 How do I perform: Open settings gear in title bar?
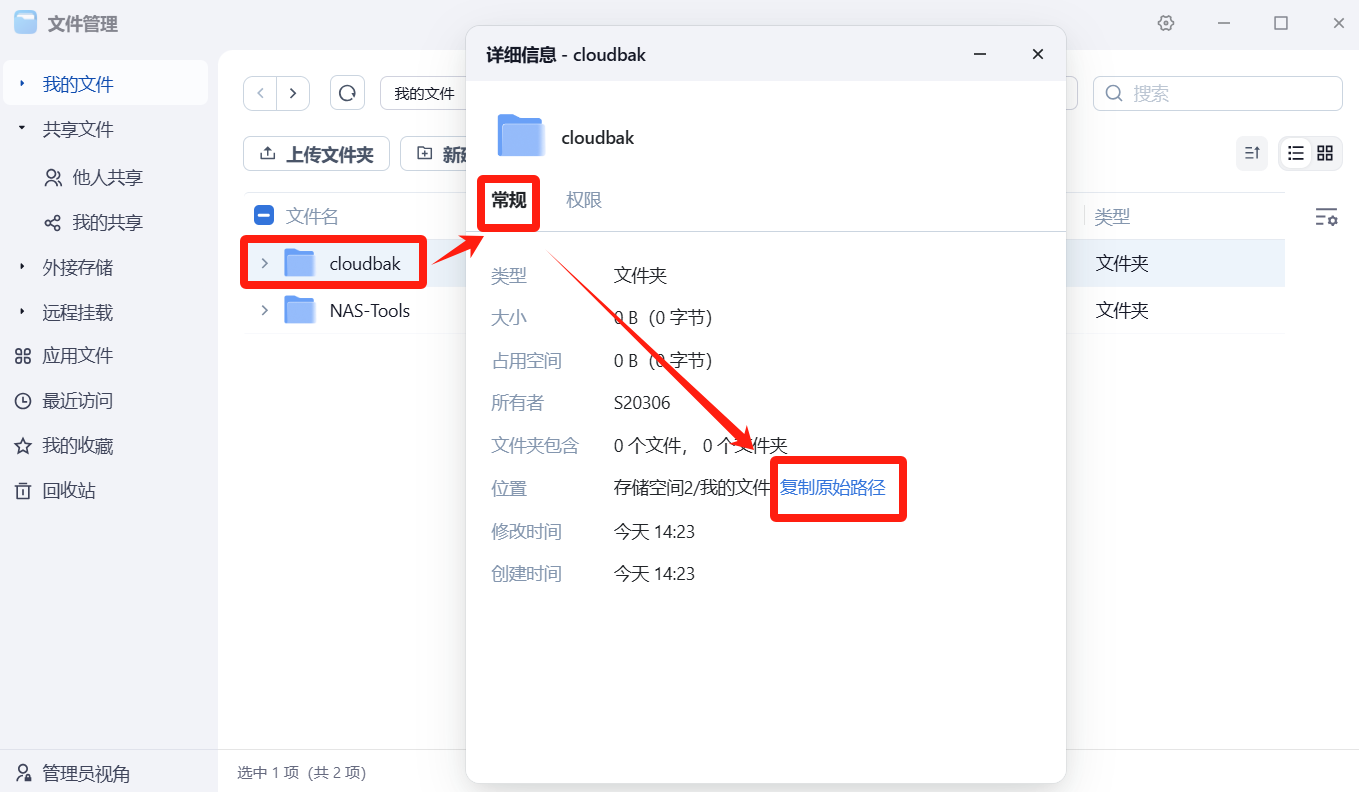tap(1165, 24)
